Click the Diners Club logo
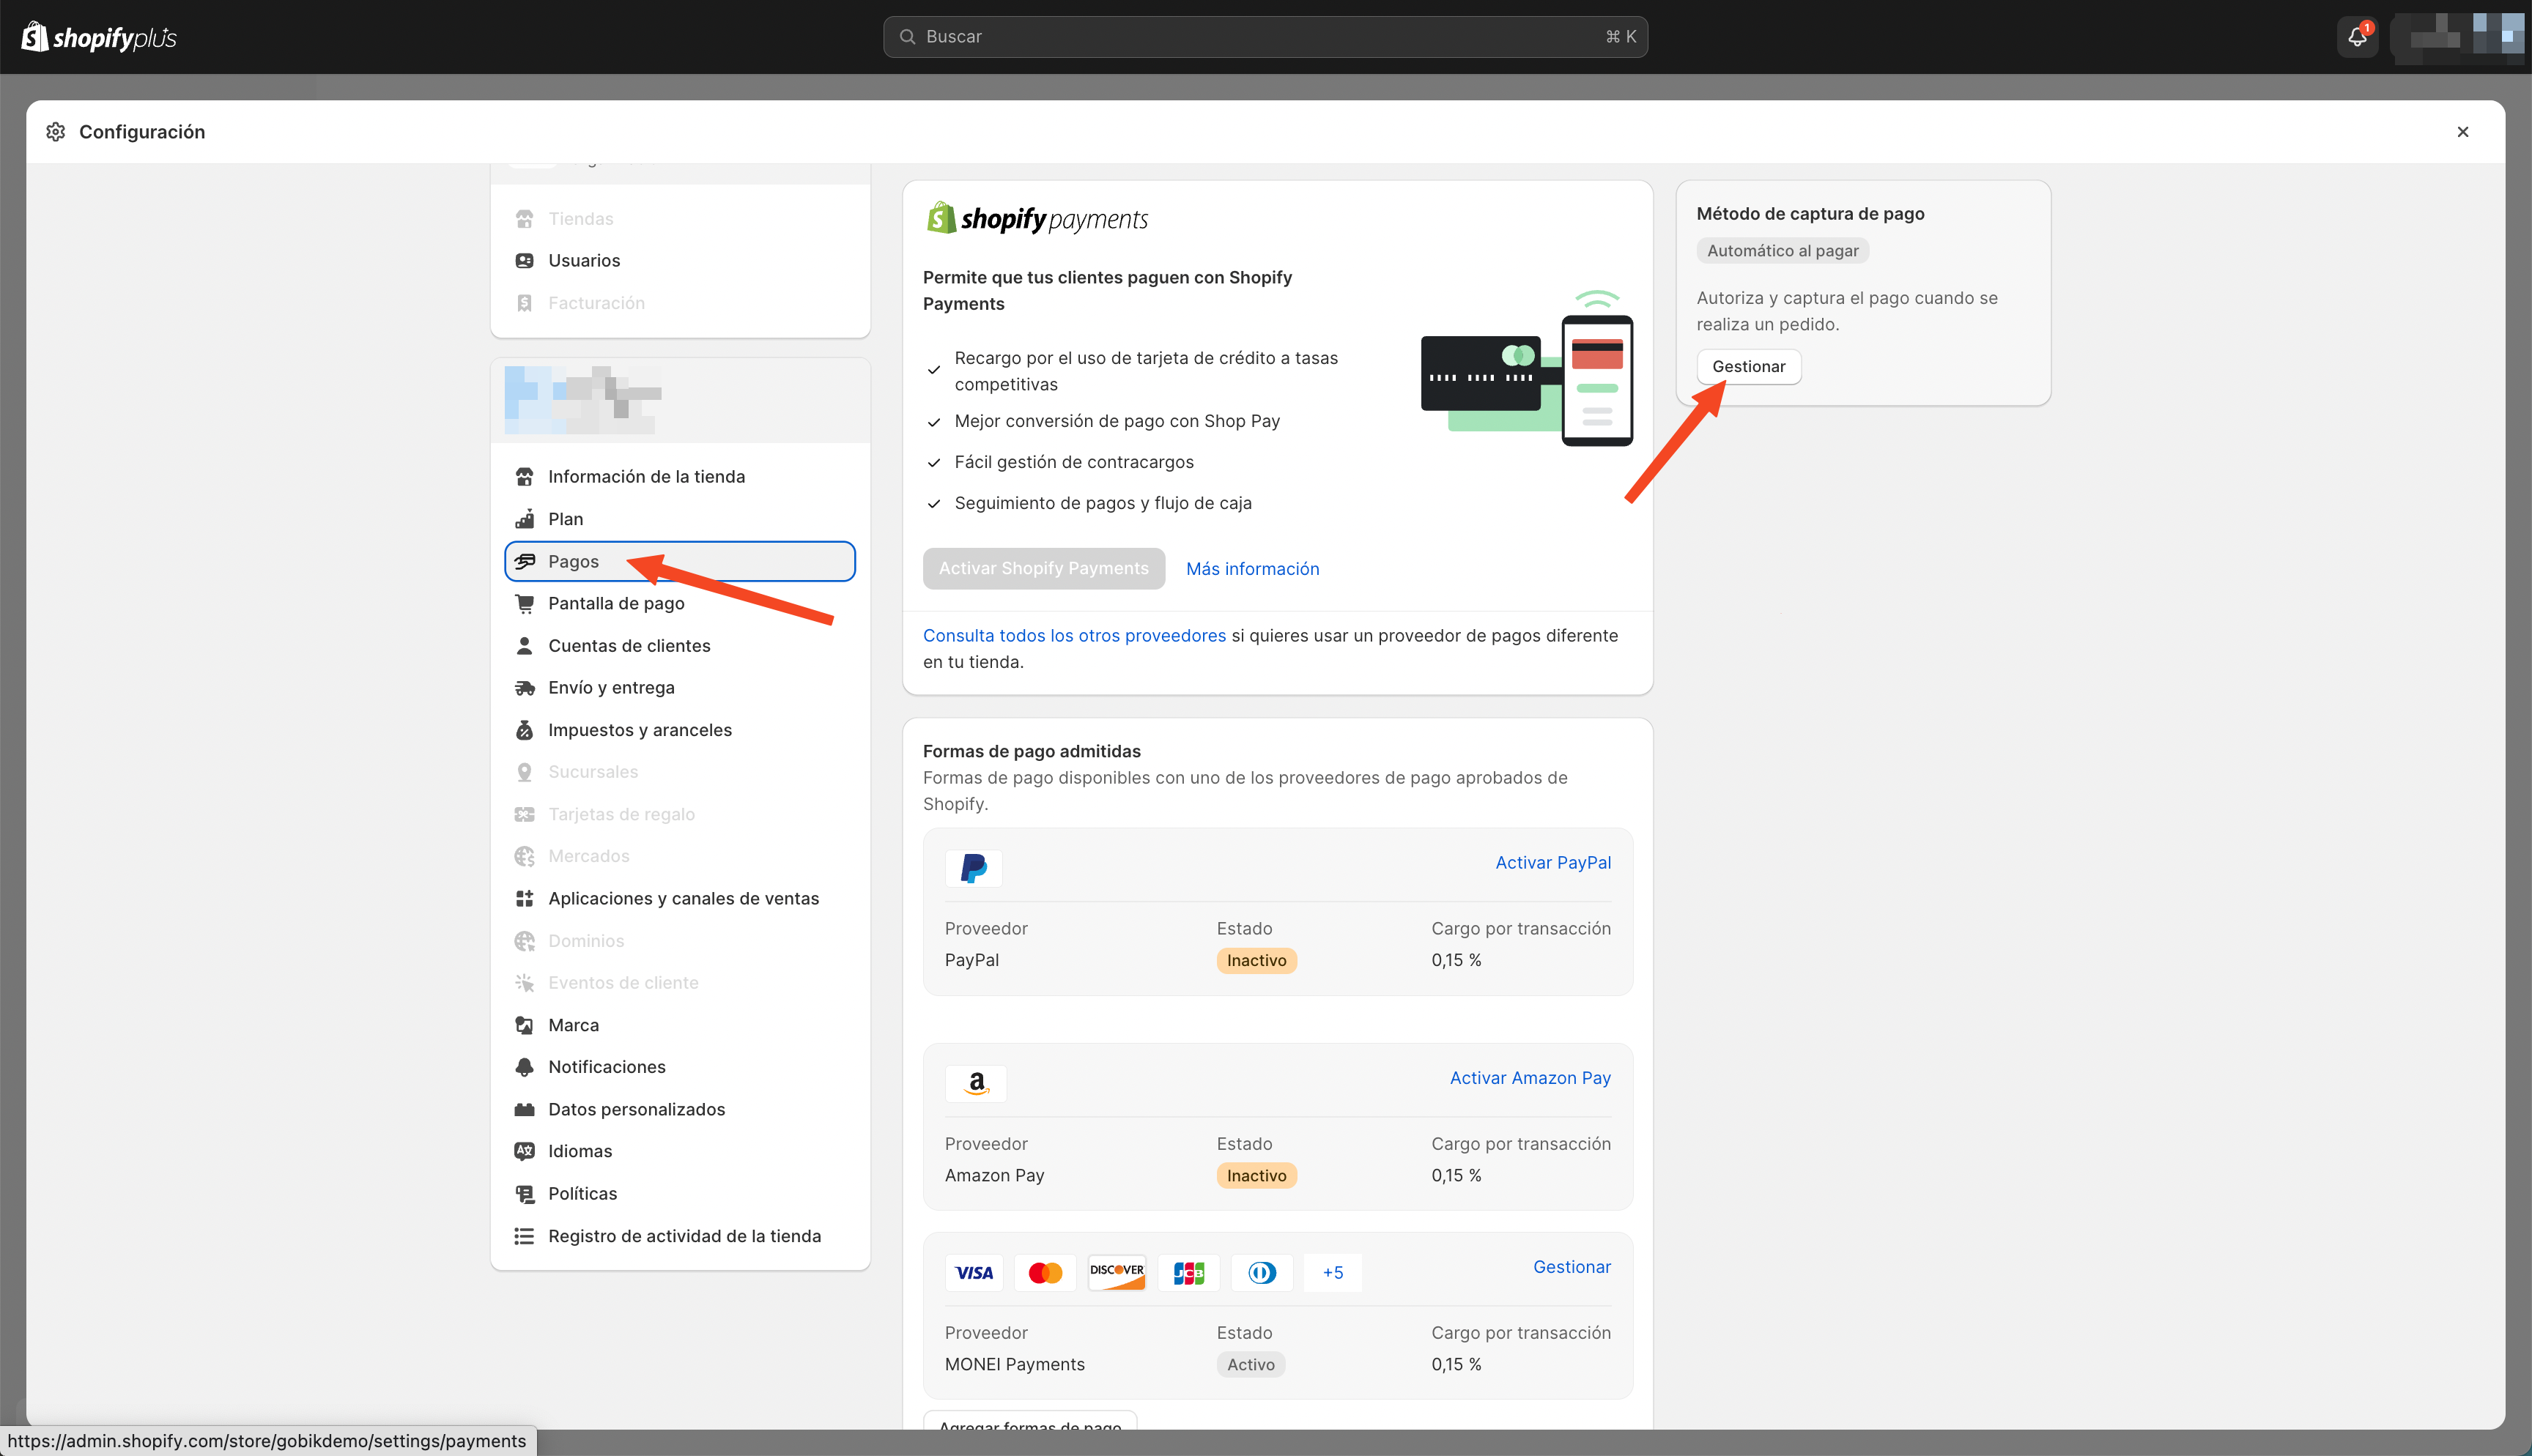 pos(1262,1273)
